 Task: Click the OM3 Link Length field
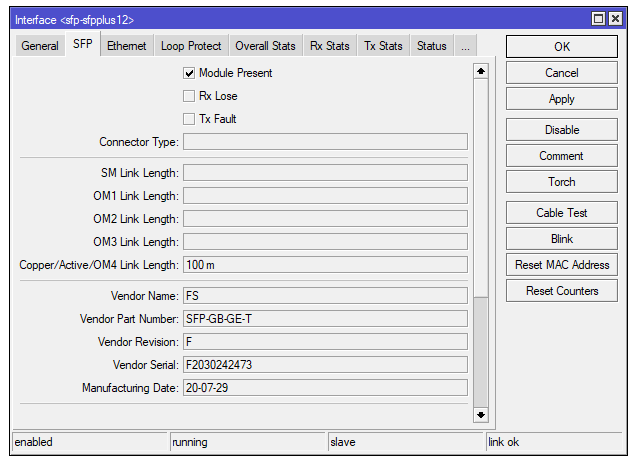click(325, 242)
